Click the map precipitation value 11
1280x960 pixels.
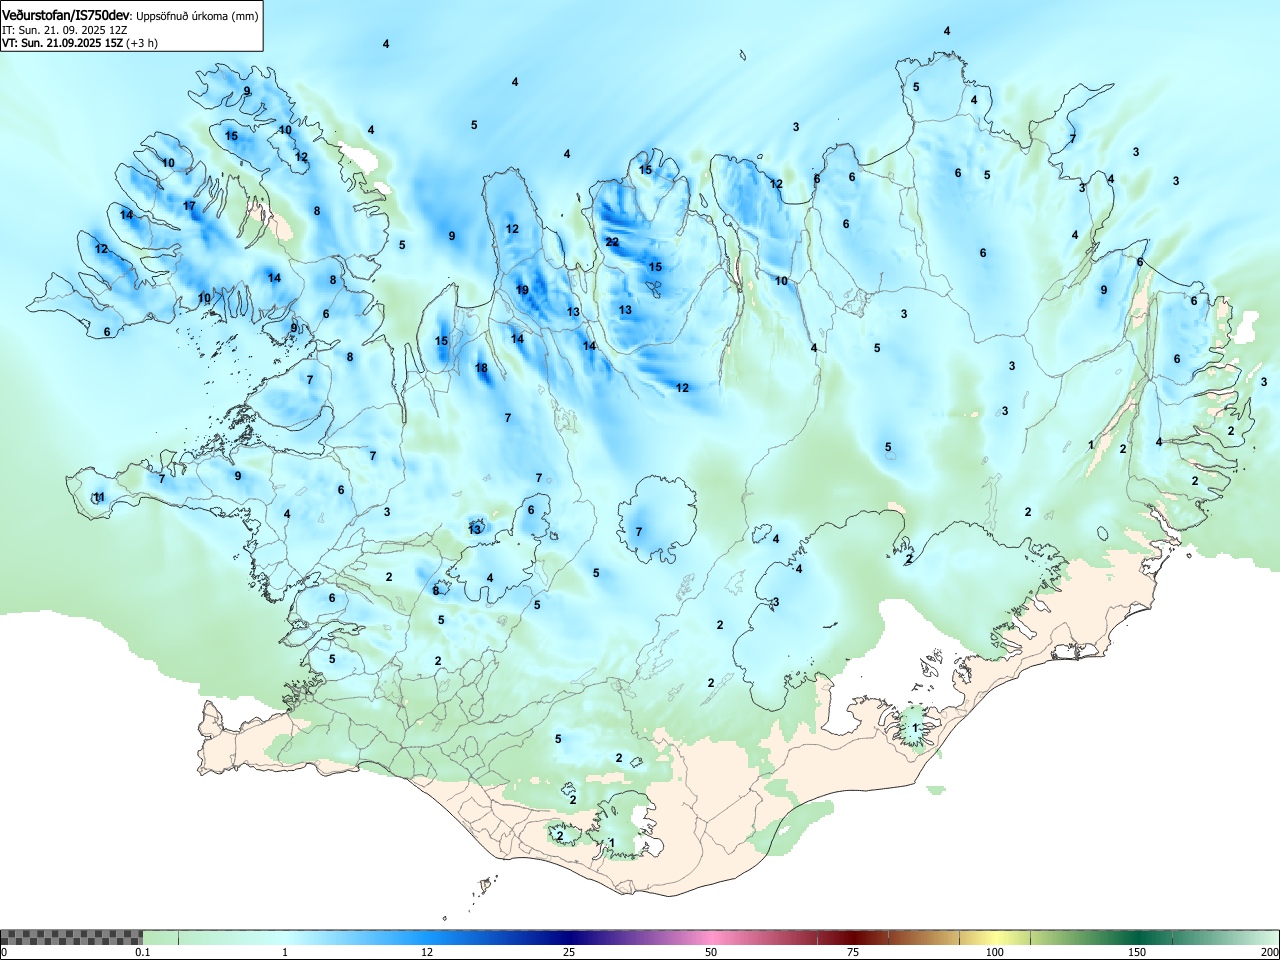click(x=98, y=497)
